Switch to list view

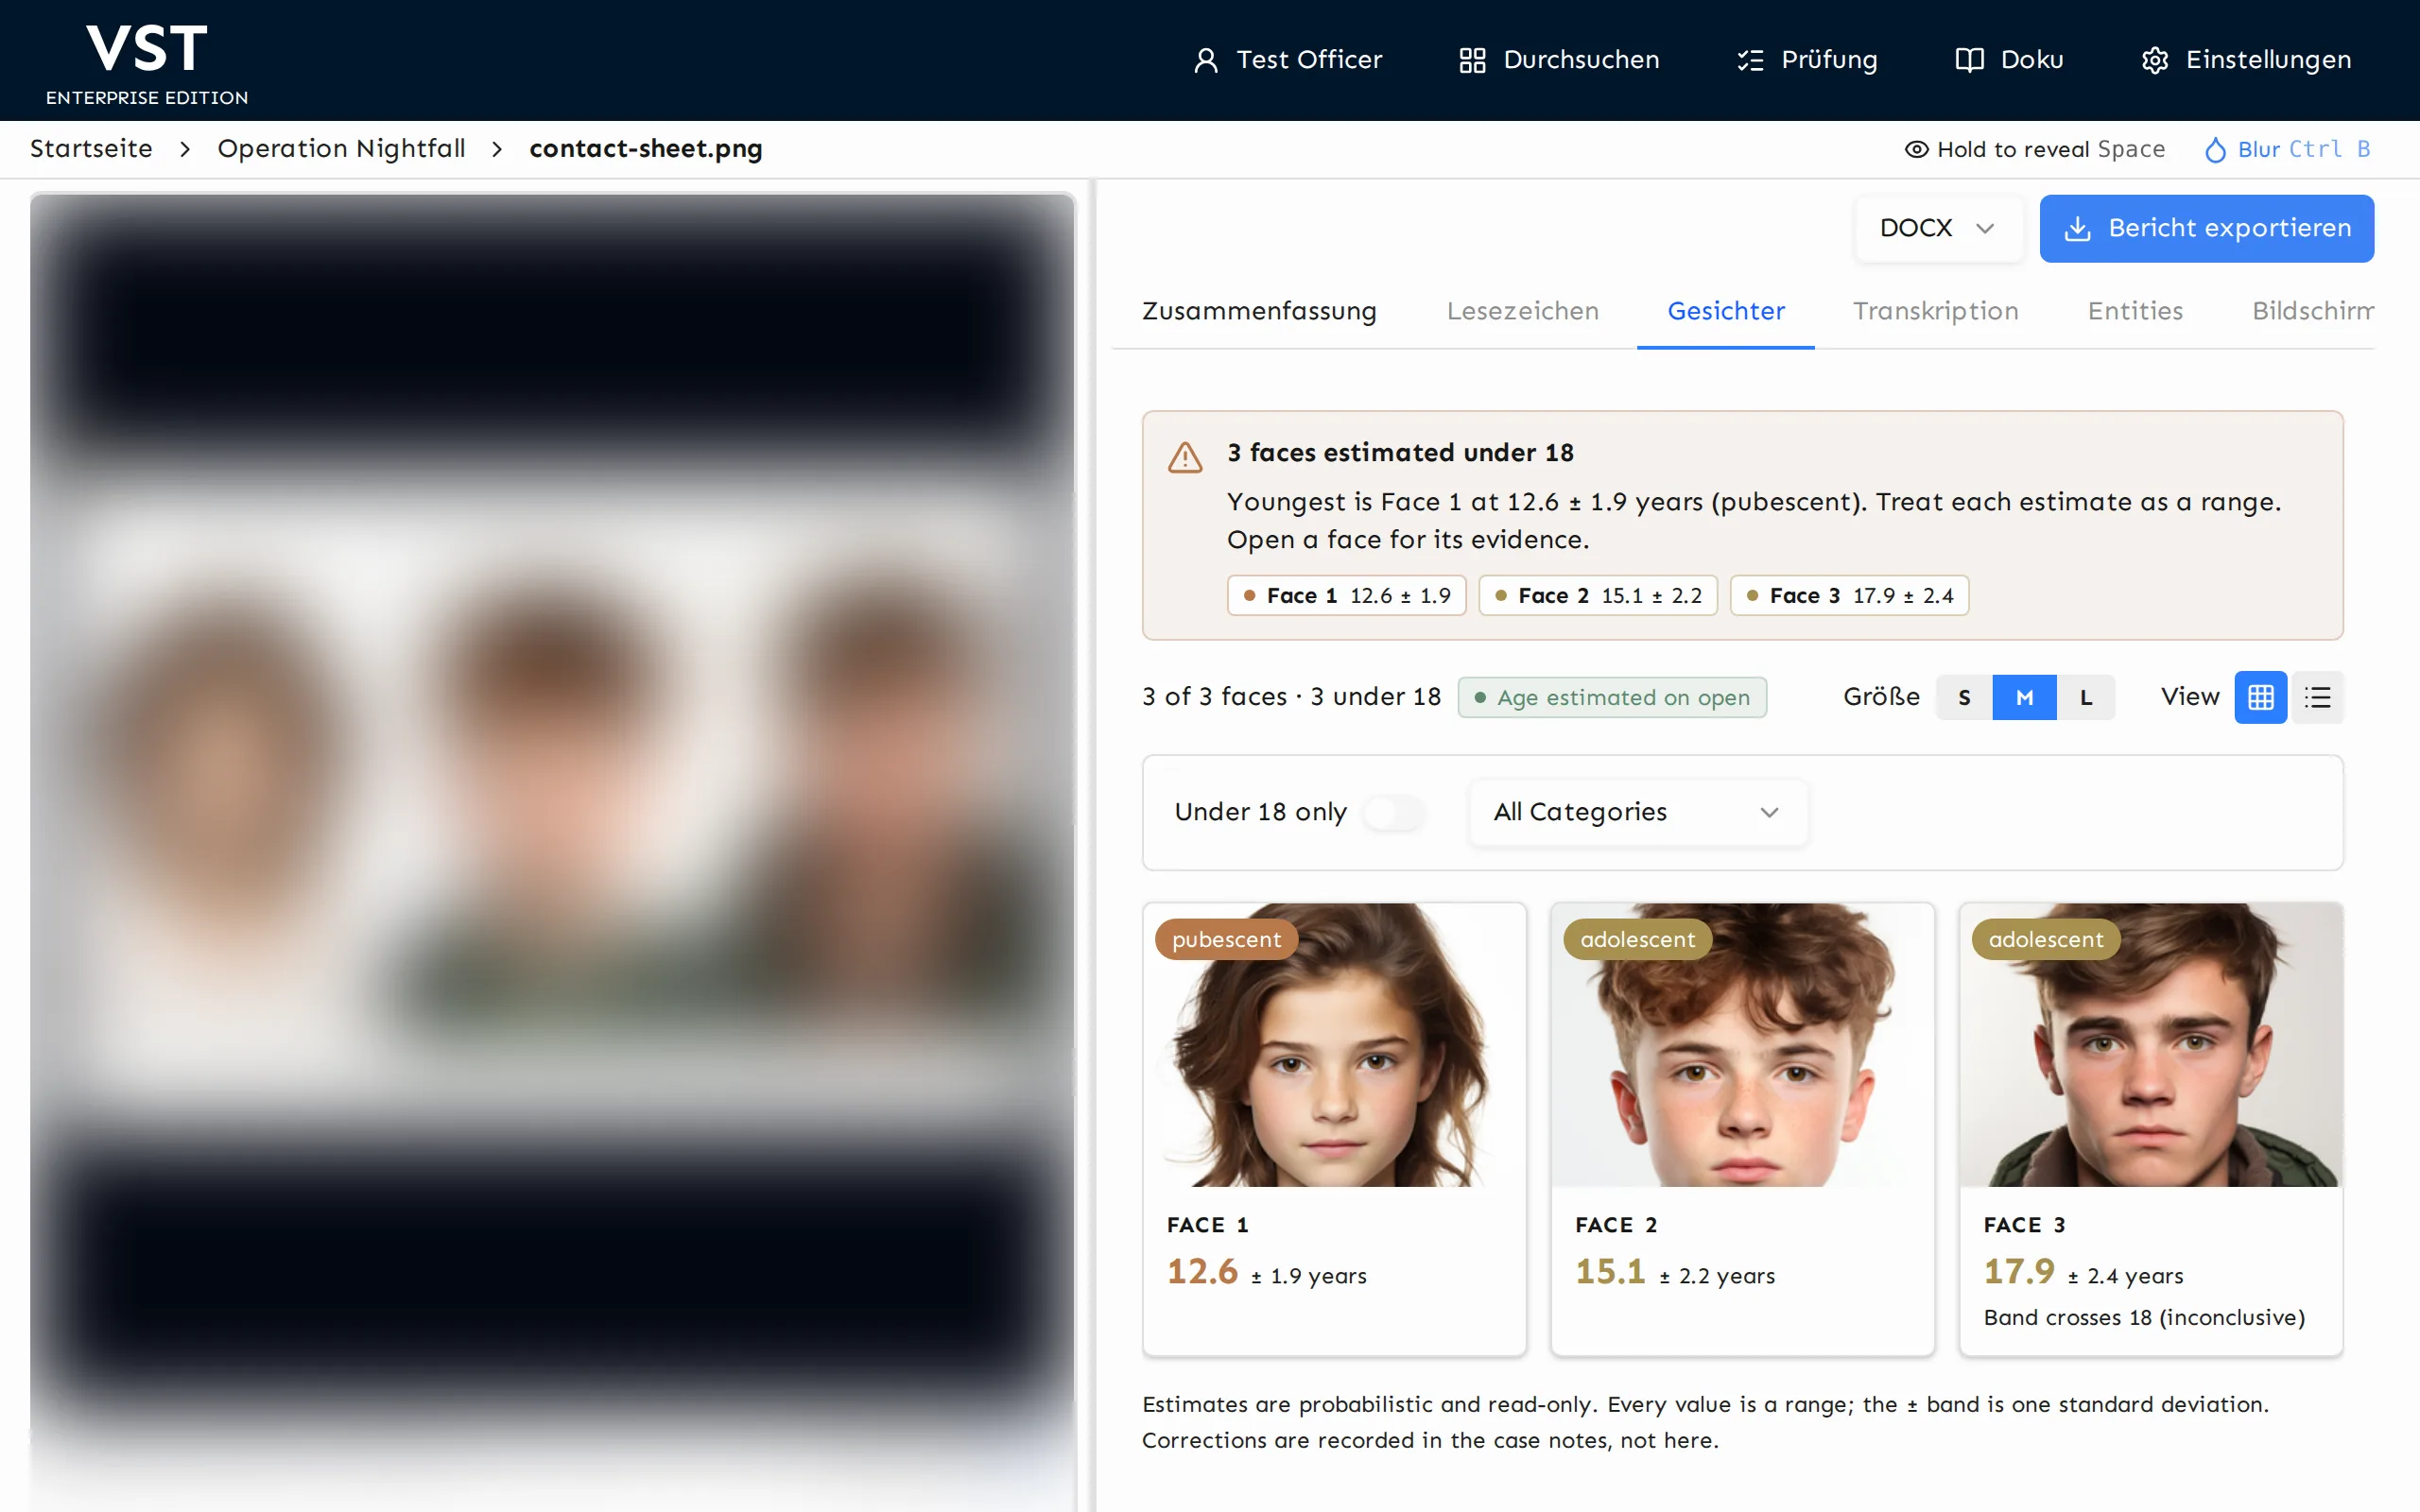point(2318,697)
